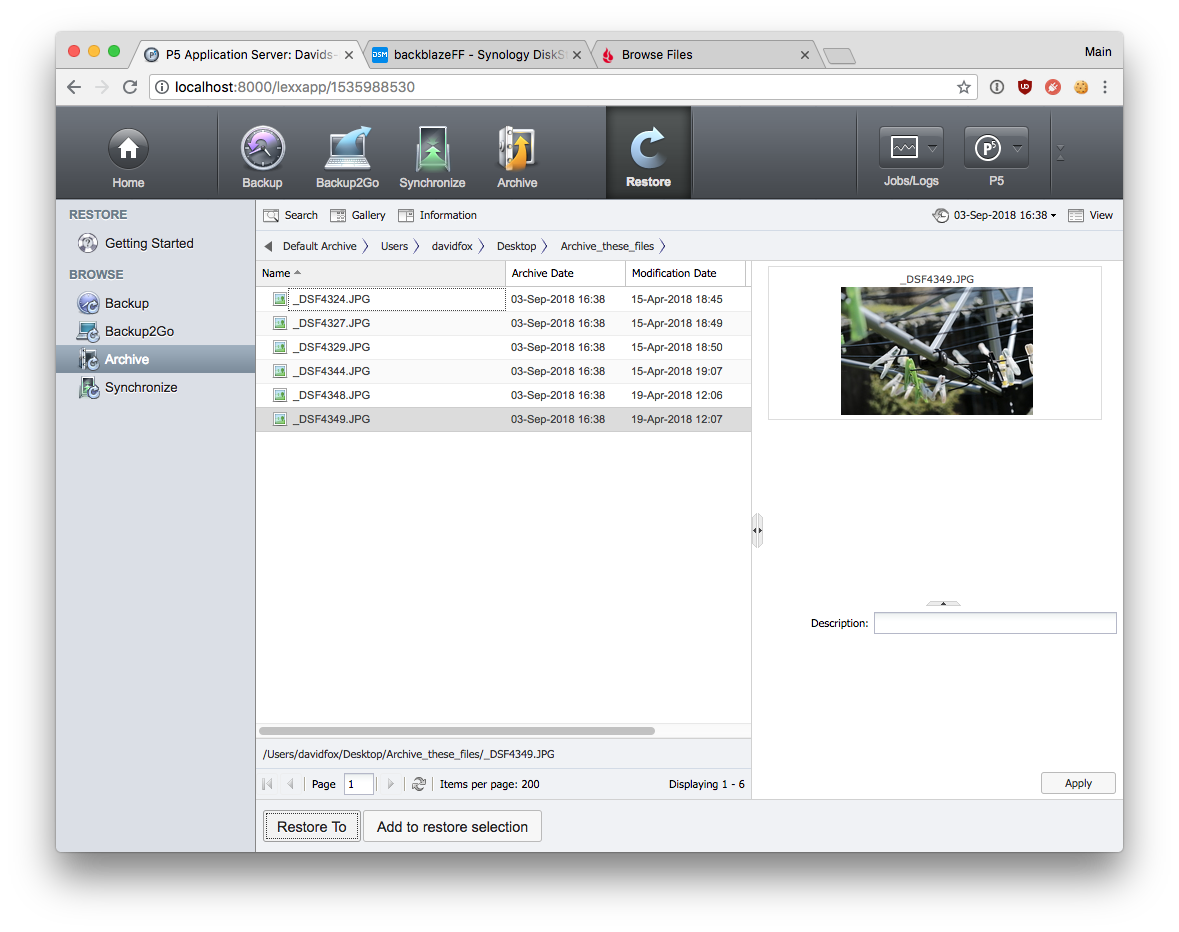This screenshot has width=1179, height=932.
Task: Click the Restore To button
Action: pos(312,827)
